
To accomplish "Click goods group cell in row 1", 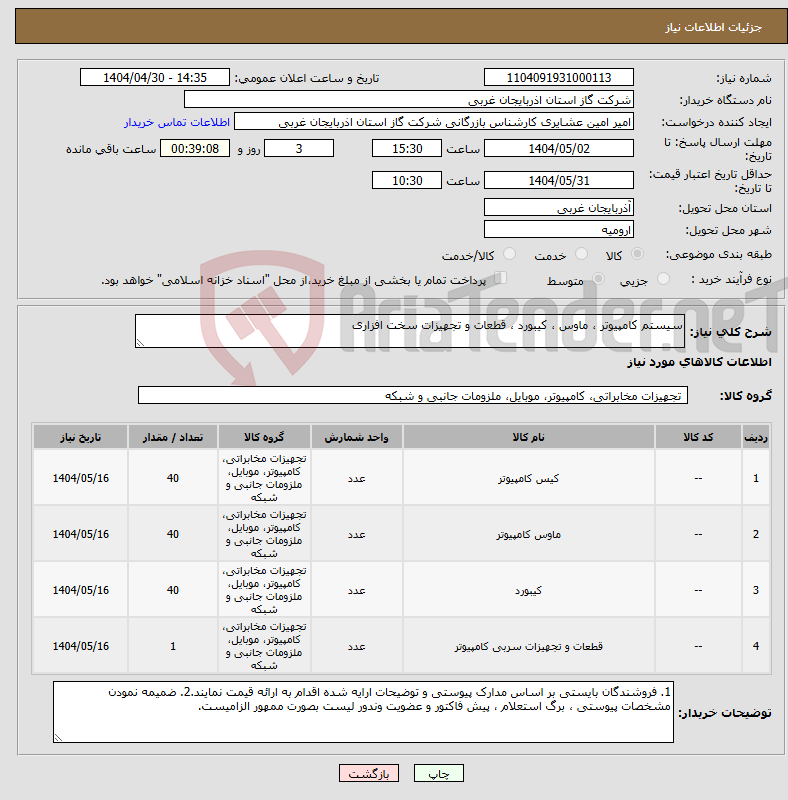I will (x=264, y=478).
